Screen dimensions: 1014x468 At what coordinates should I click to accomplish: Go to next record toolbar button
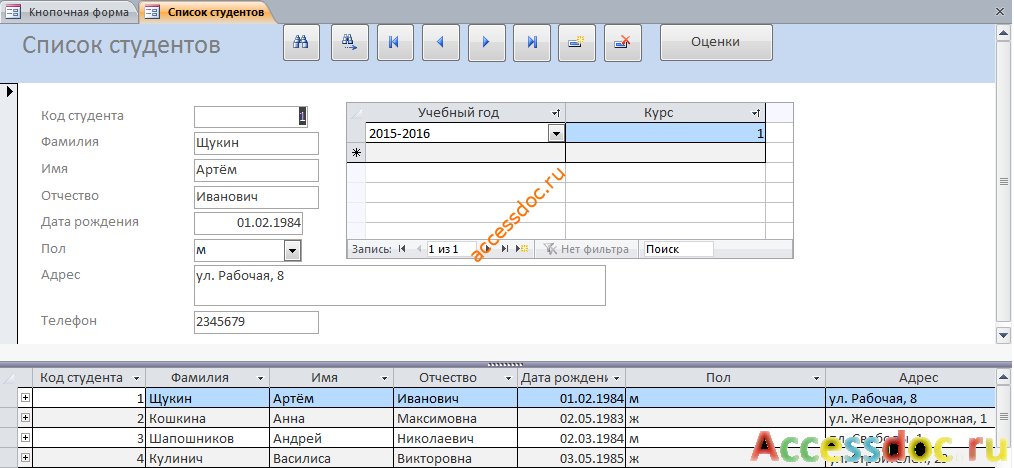(486, 43)
